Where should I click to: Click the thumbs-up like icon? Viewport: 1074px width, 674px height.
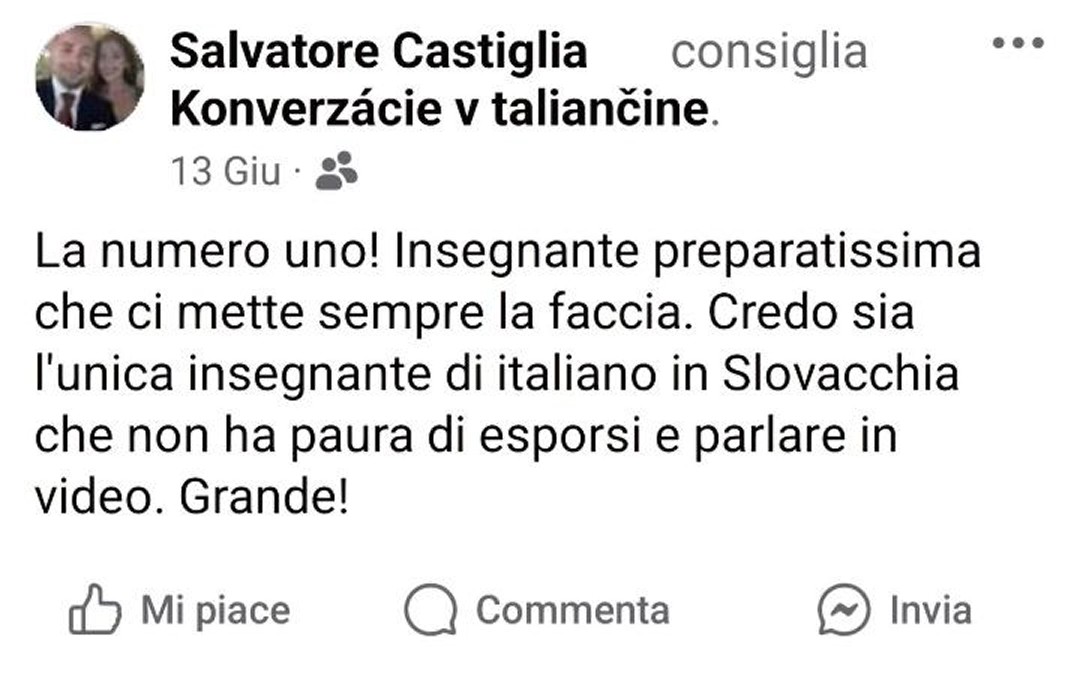click(x=95, y=609)
